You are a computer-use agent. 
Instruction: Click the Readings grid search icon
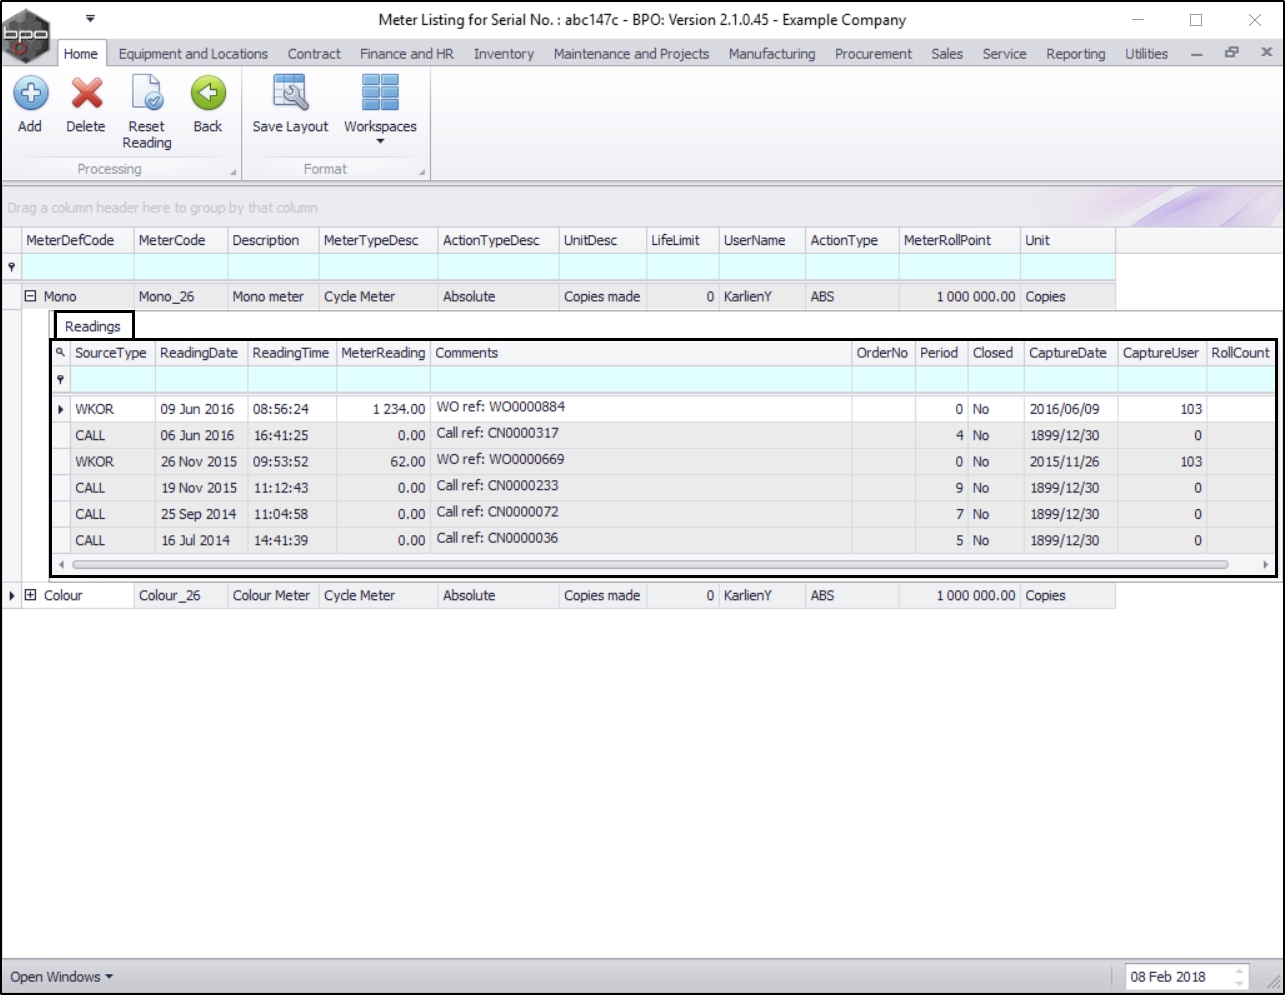click(61, 353)
